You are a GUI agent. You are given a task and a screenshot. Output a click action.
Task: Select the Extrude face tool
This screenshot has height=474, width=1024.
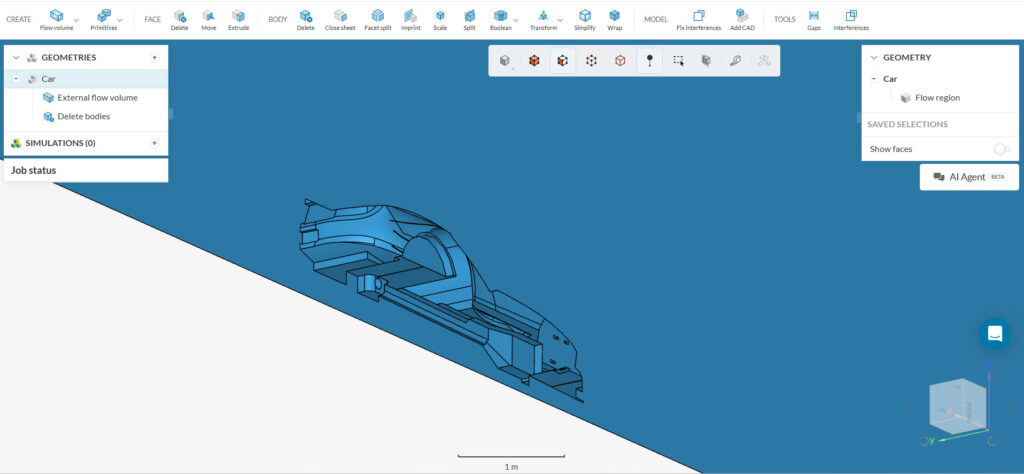(238, 19)
